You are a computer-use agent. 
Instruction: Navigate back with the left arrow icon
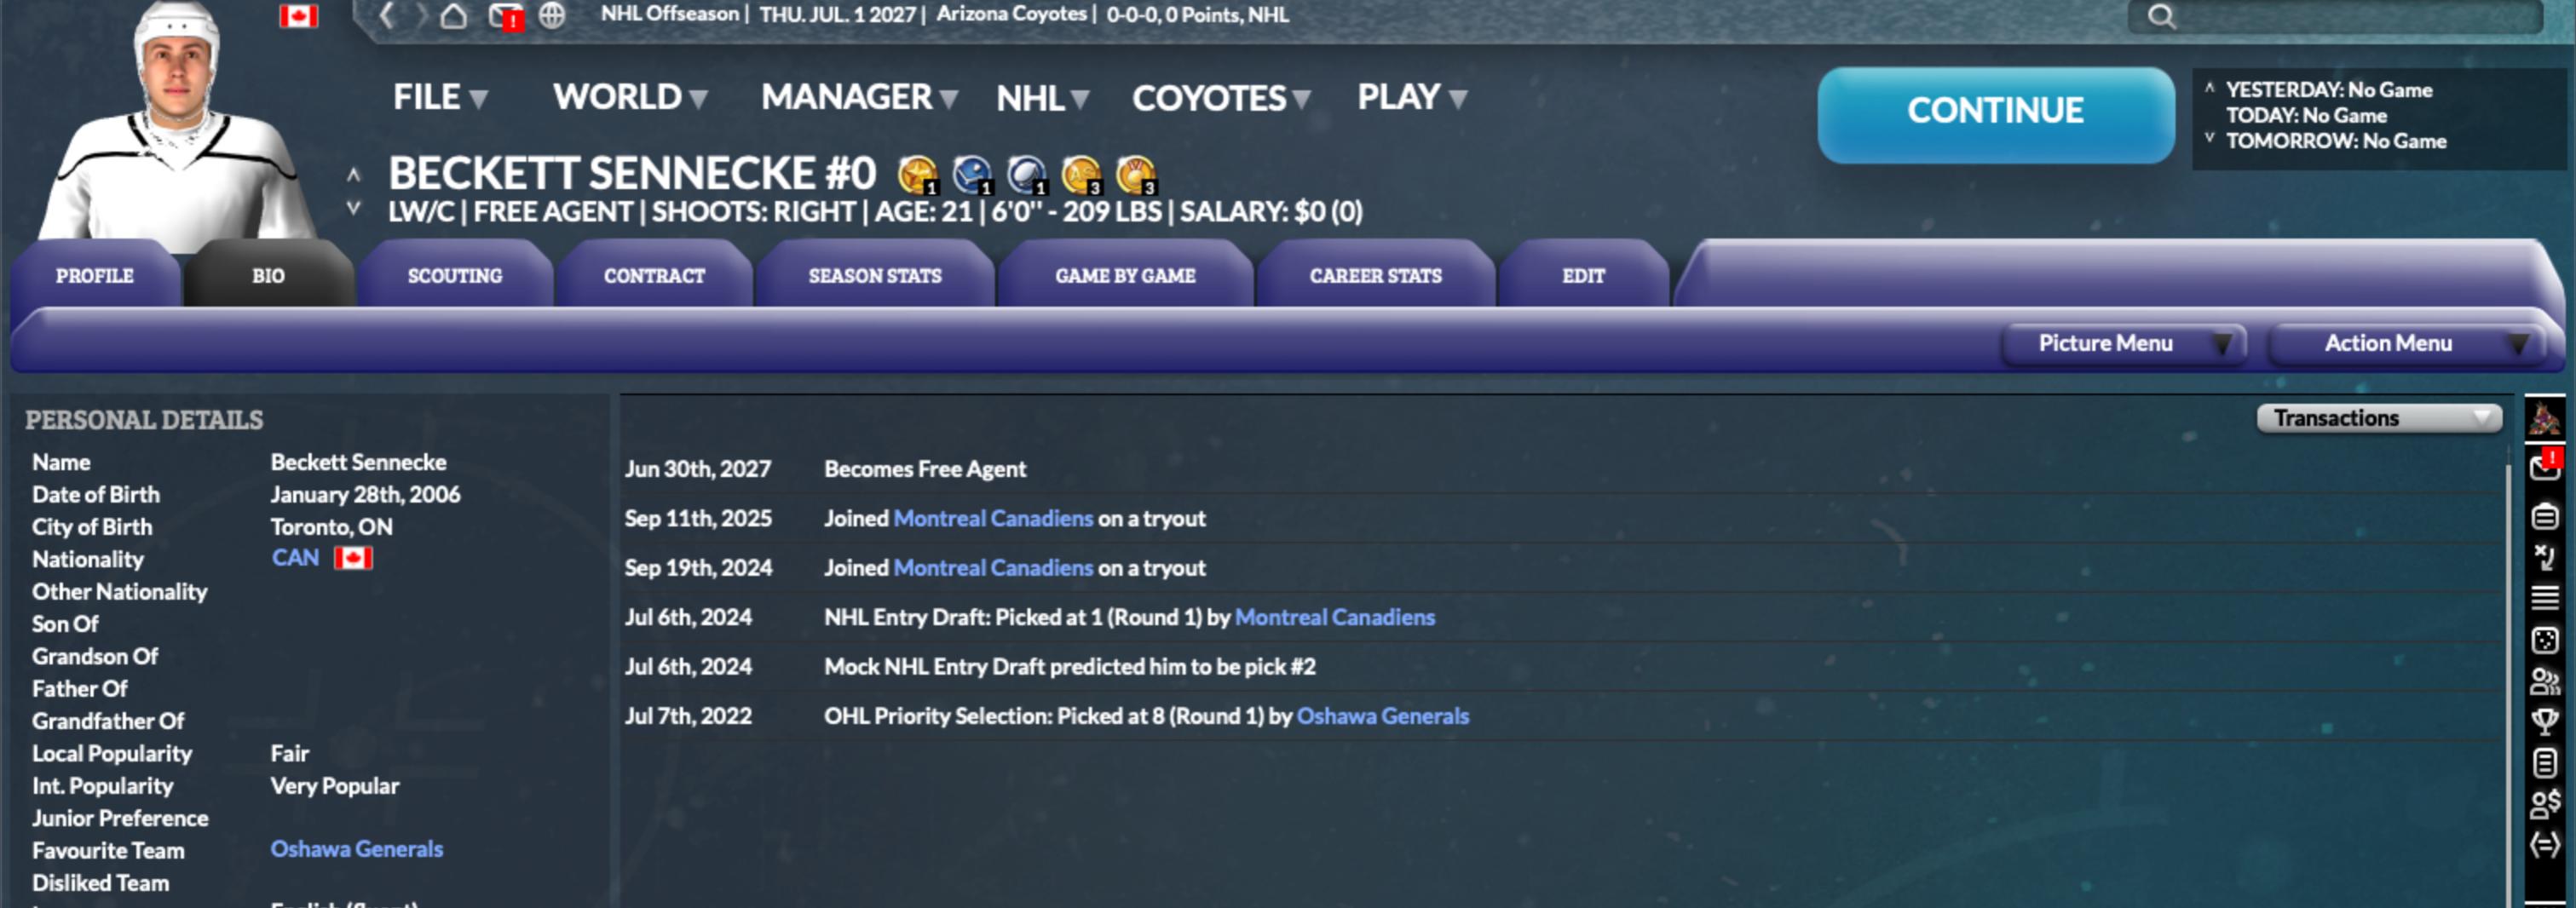[x=387, y=15]
